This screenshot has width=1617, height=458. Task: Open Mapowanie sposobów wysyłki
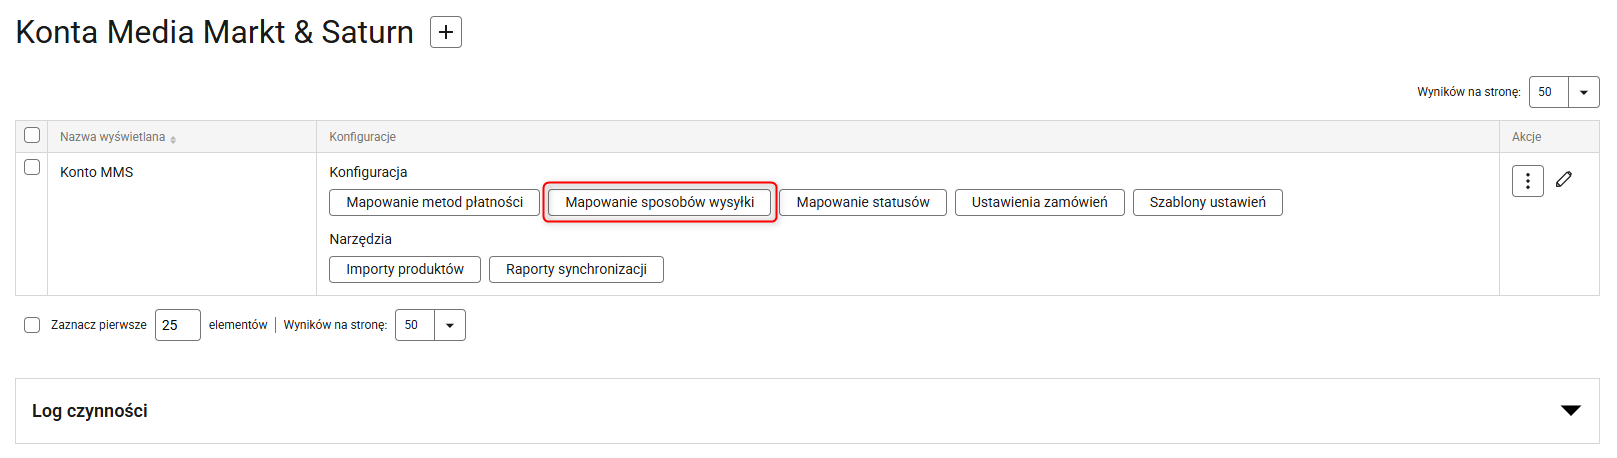(x=659, y=202)
